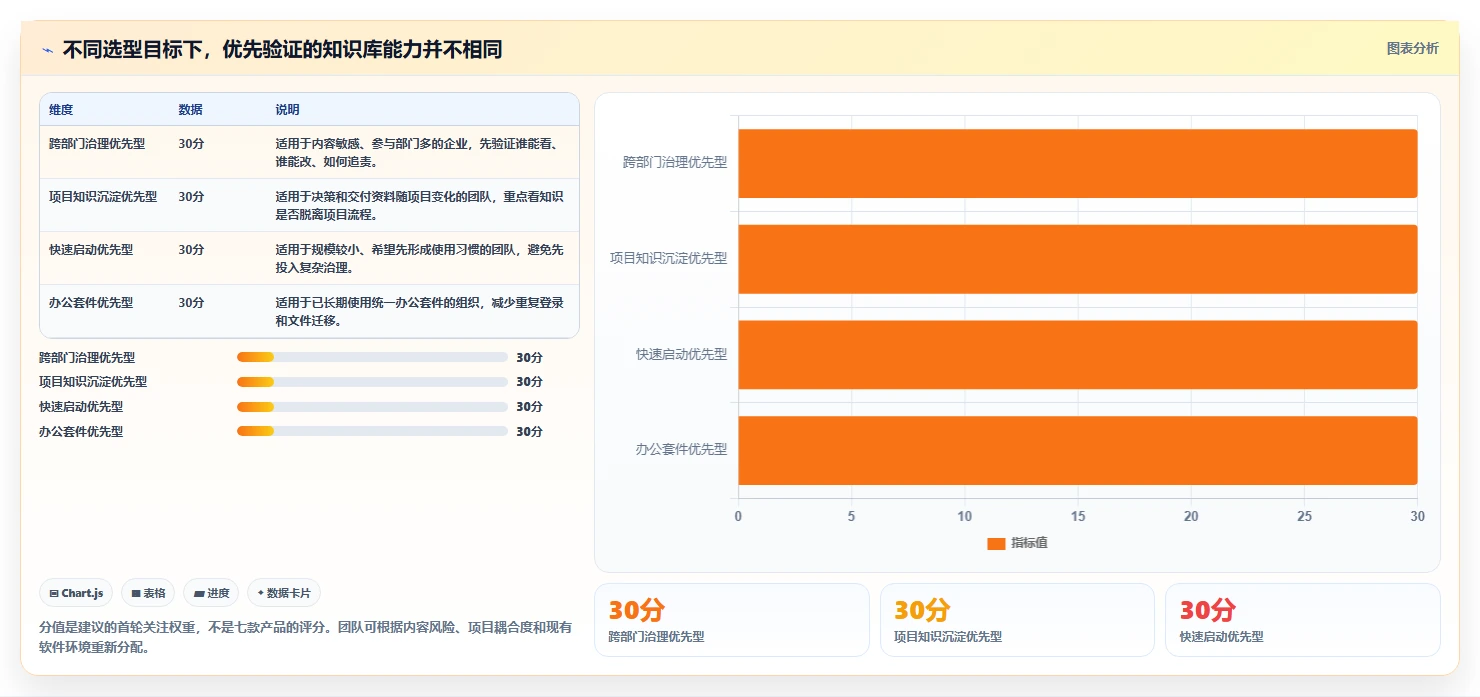Click 30分 in the 快速启动优先型 table row

191,250
